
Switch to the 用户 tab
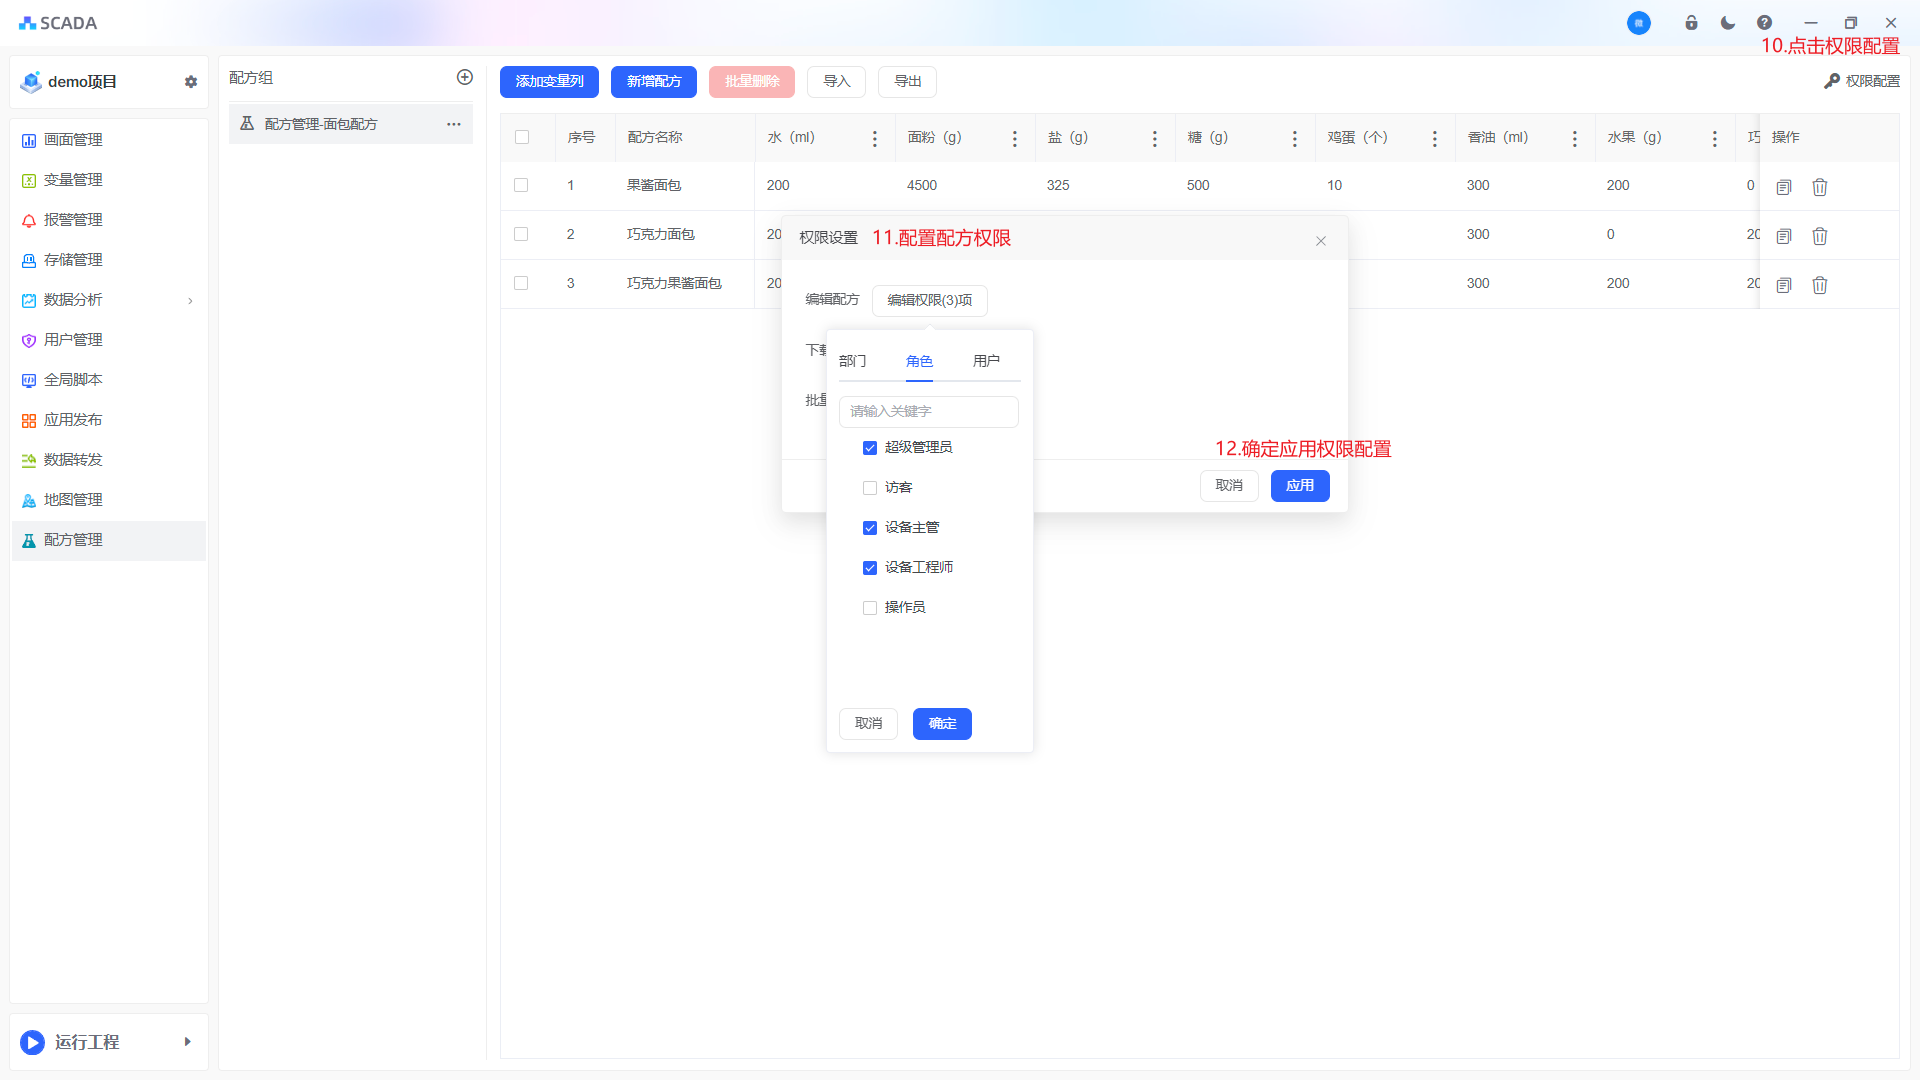point(986,361)
